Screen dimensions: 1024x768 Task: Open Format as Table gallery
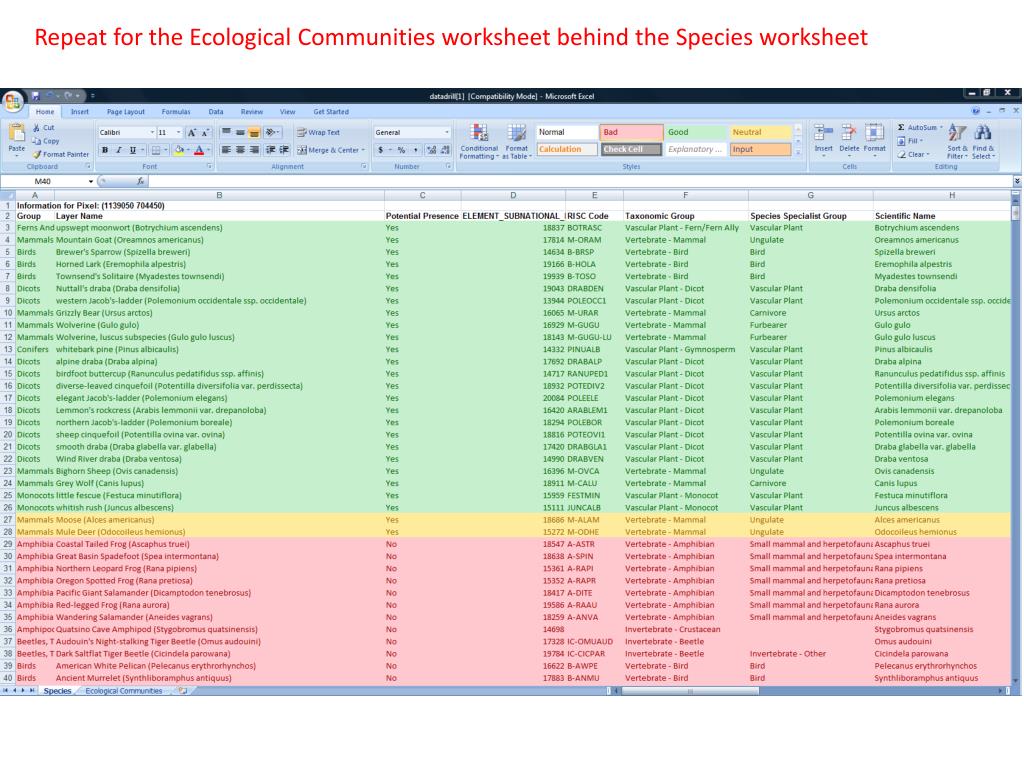click(x=516, y=141)
